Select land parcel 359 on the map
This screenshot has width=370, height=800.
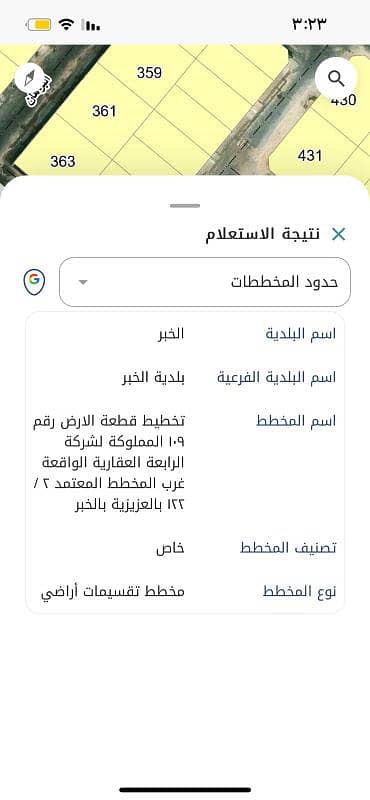click(x=149, y=73)
